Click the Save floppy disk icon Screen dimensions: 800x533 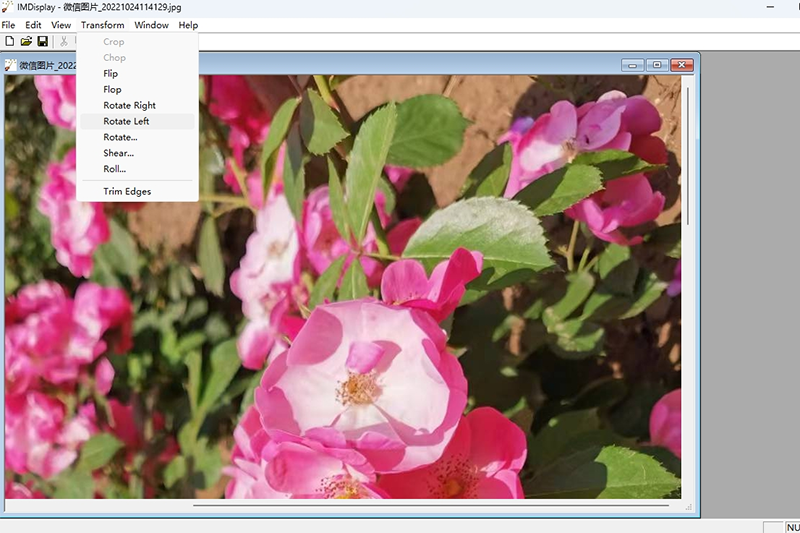pyautogui.click(x=42, y=41)
